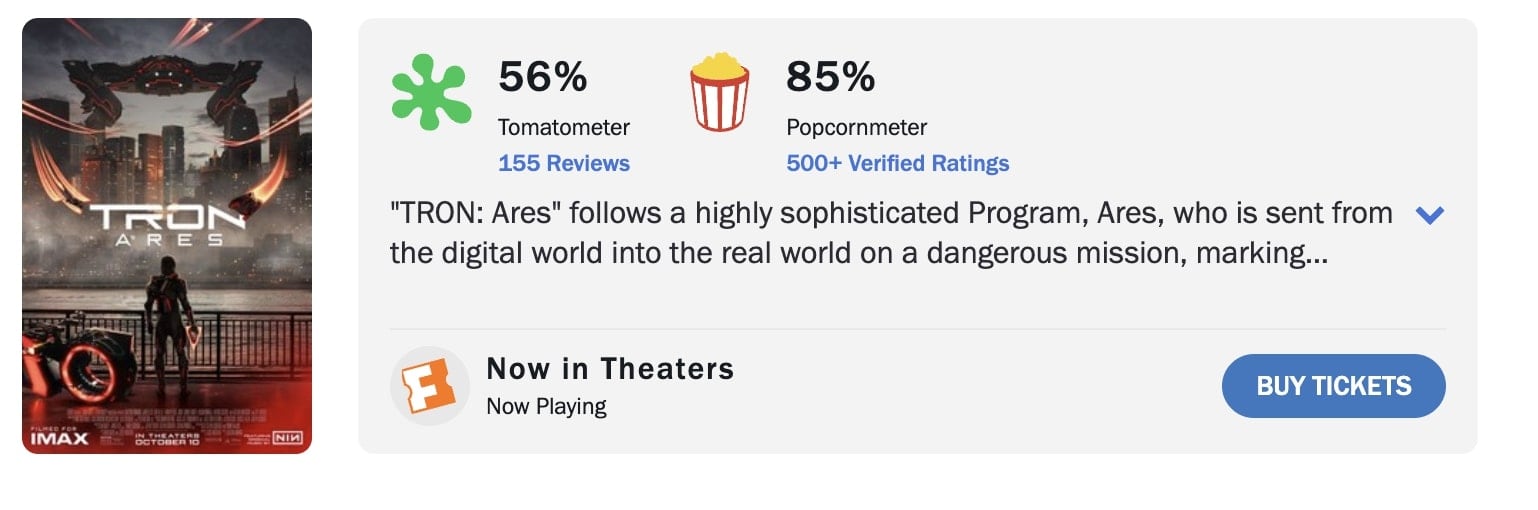Open the 155 Reviews link
The image size is (1538, 510).
(564, 163)
